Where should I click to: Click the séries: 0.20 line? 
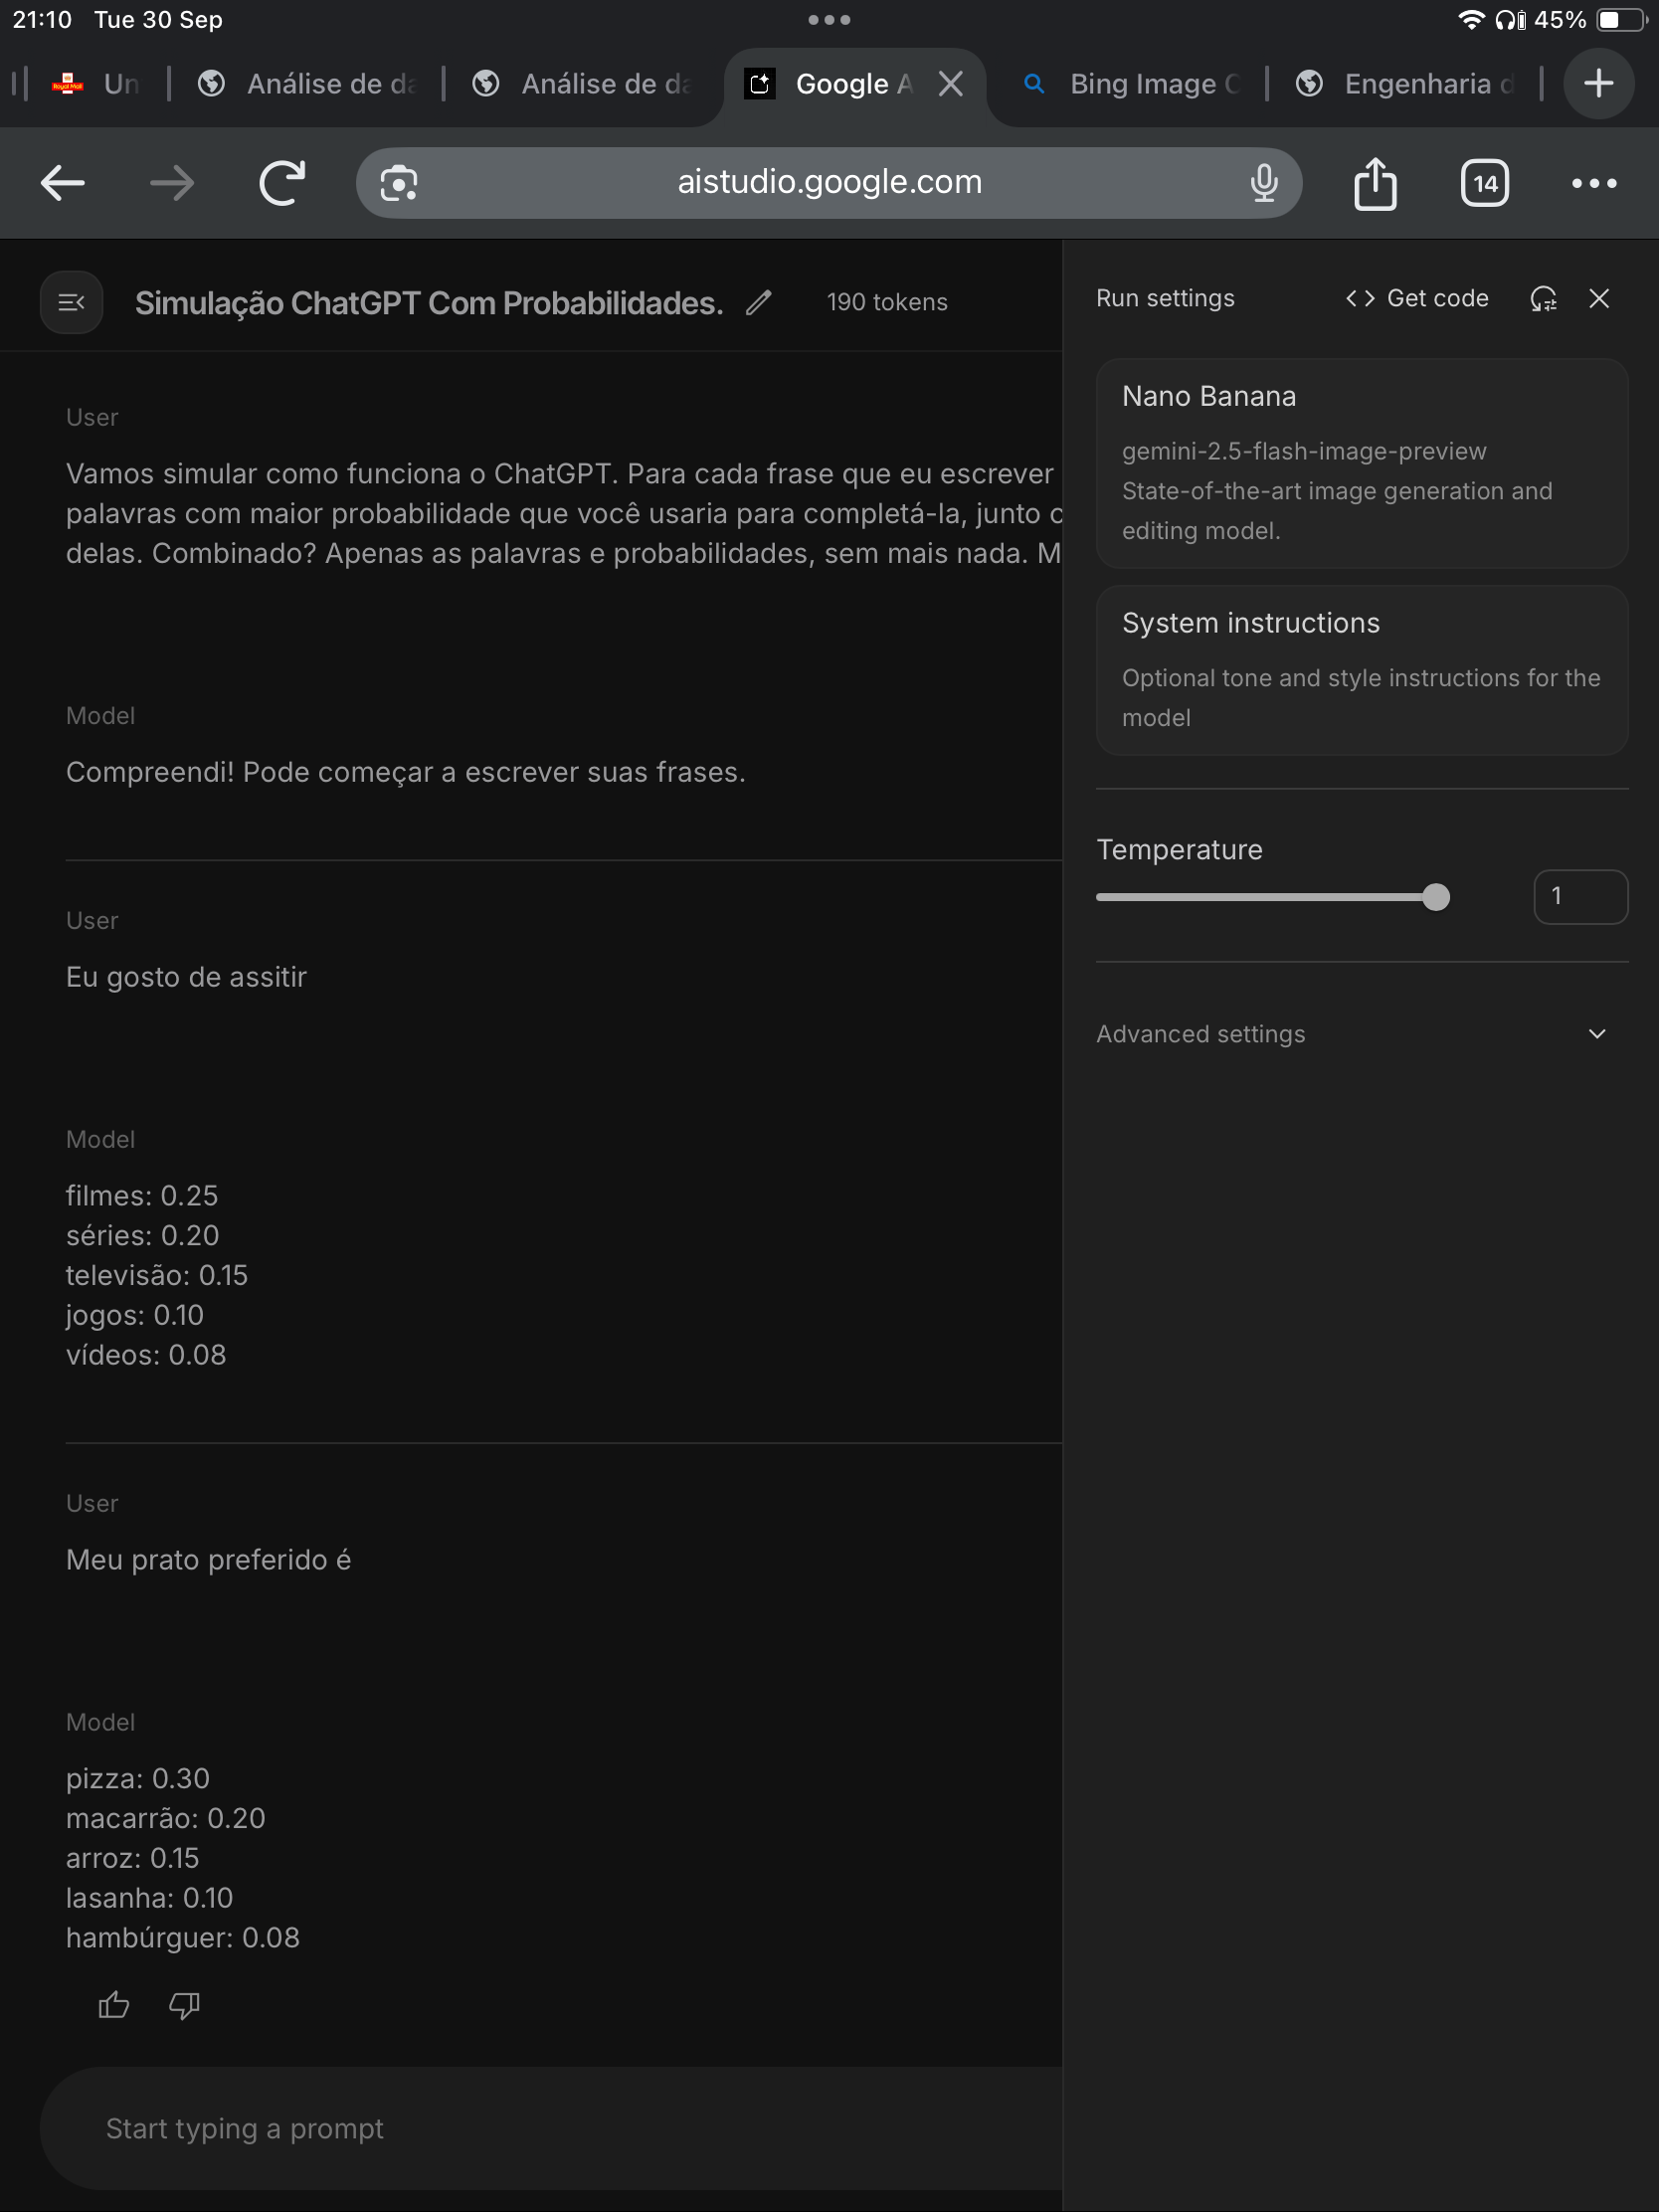[x=142, y=1236]
